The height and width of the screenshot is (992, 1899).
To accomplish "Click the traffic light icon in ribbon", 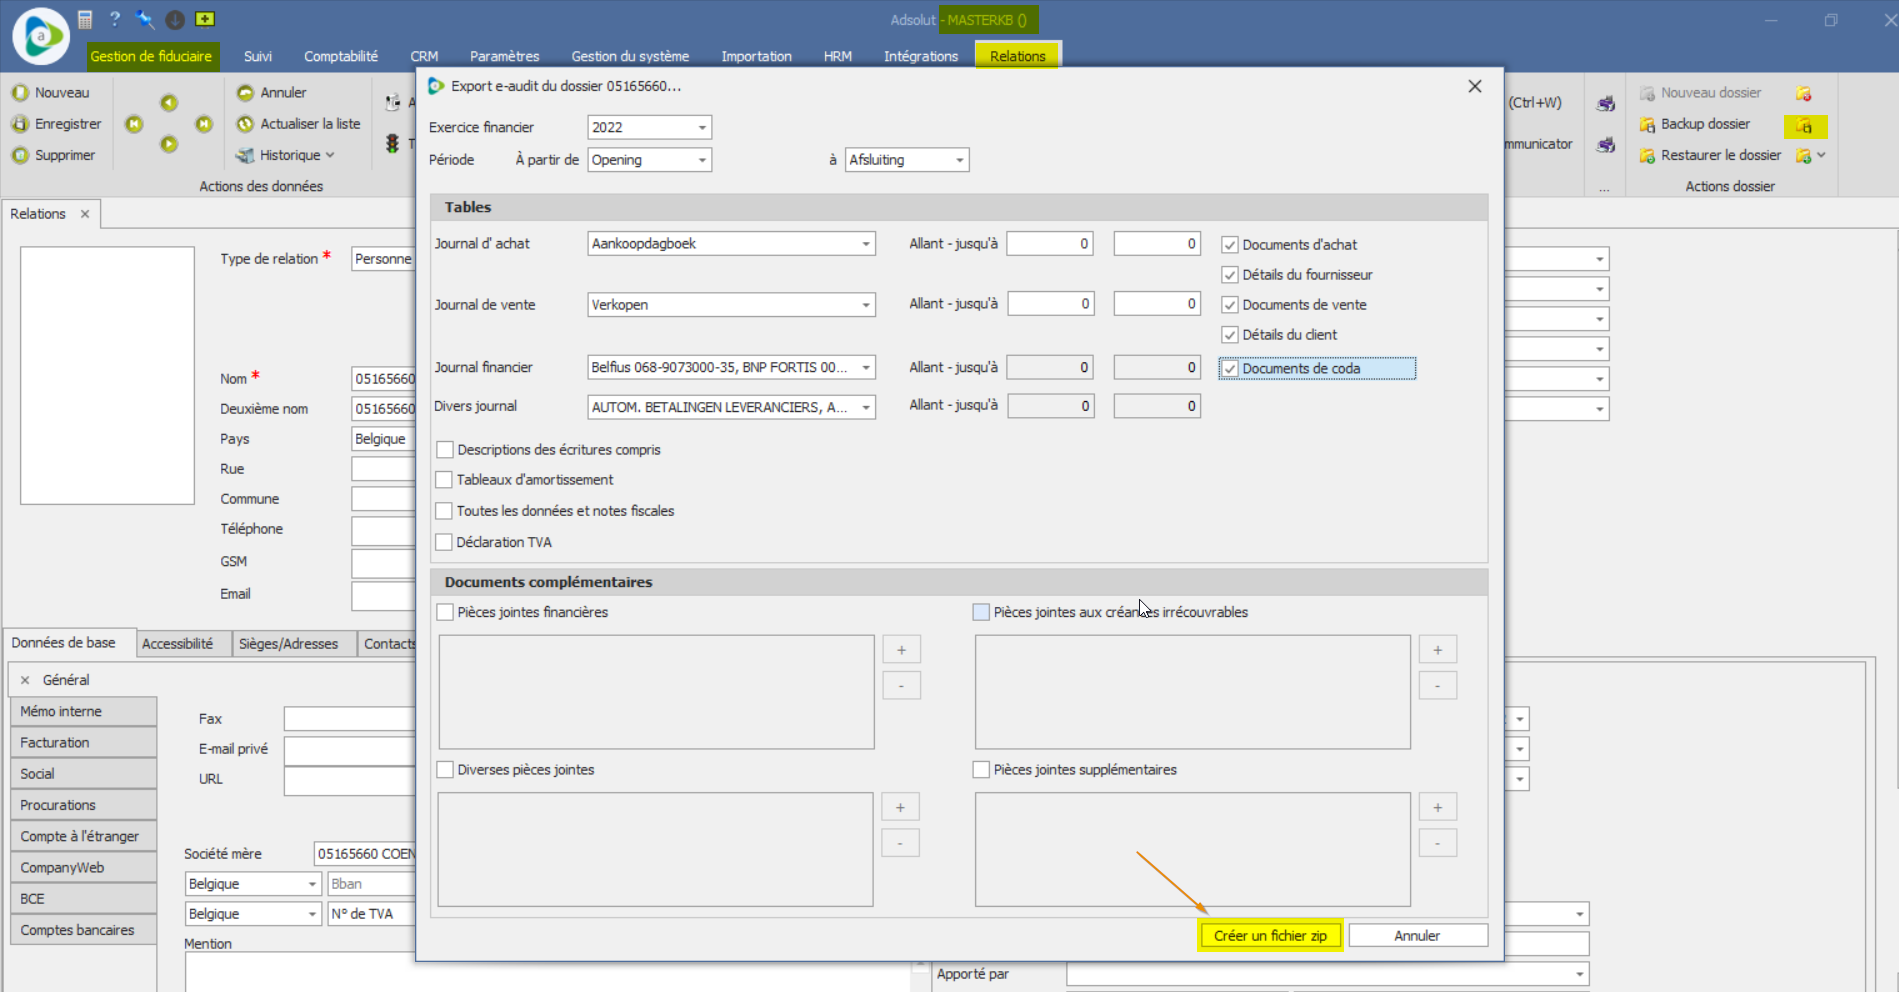I will (393, 144).
